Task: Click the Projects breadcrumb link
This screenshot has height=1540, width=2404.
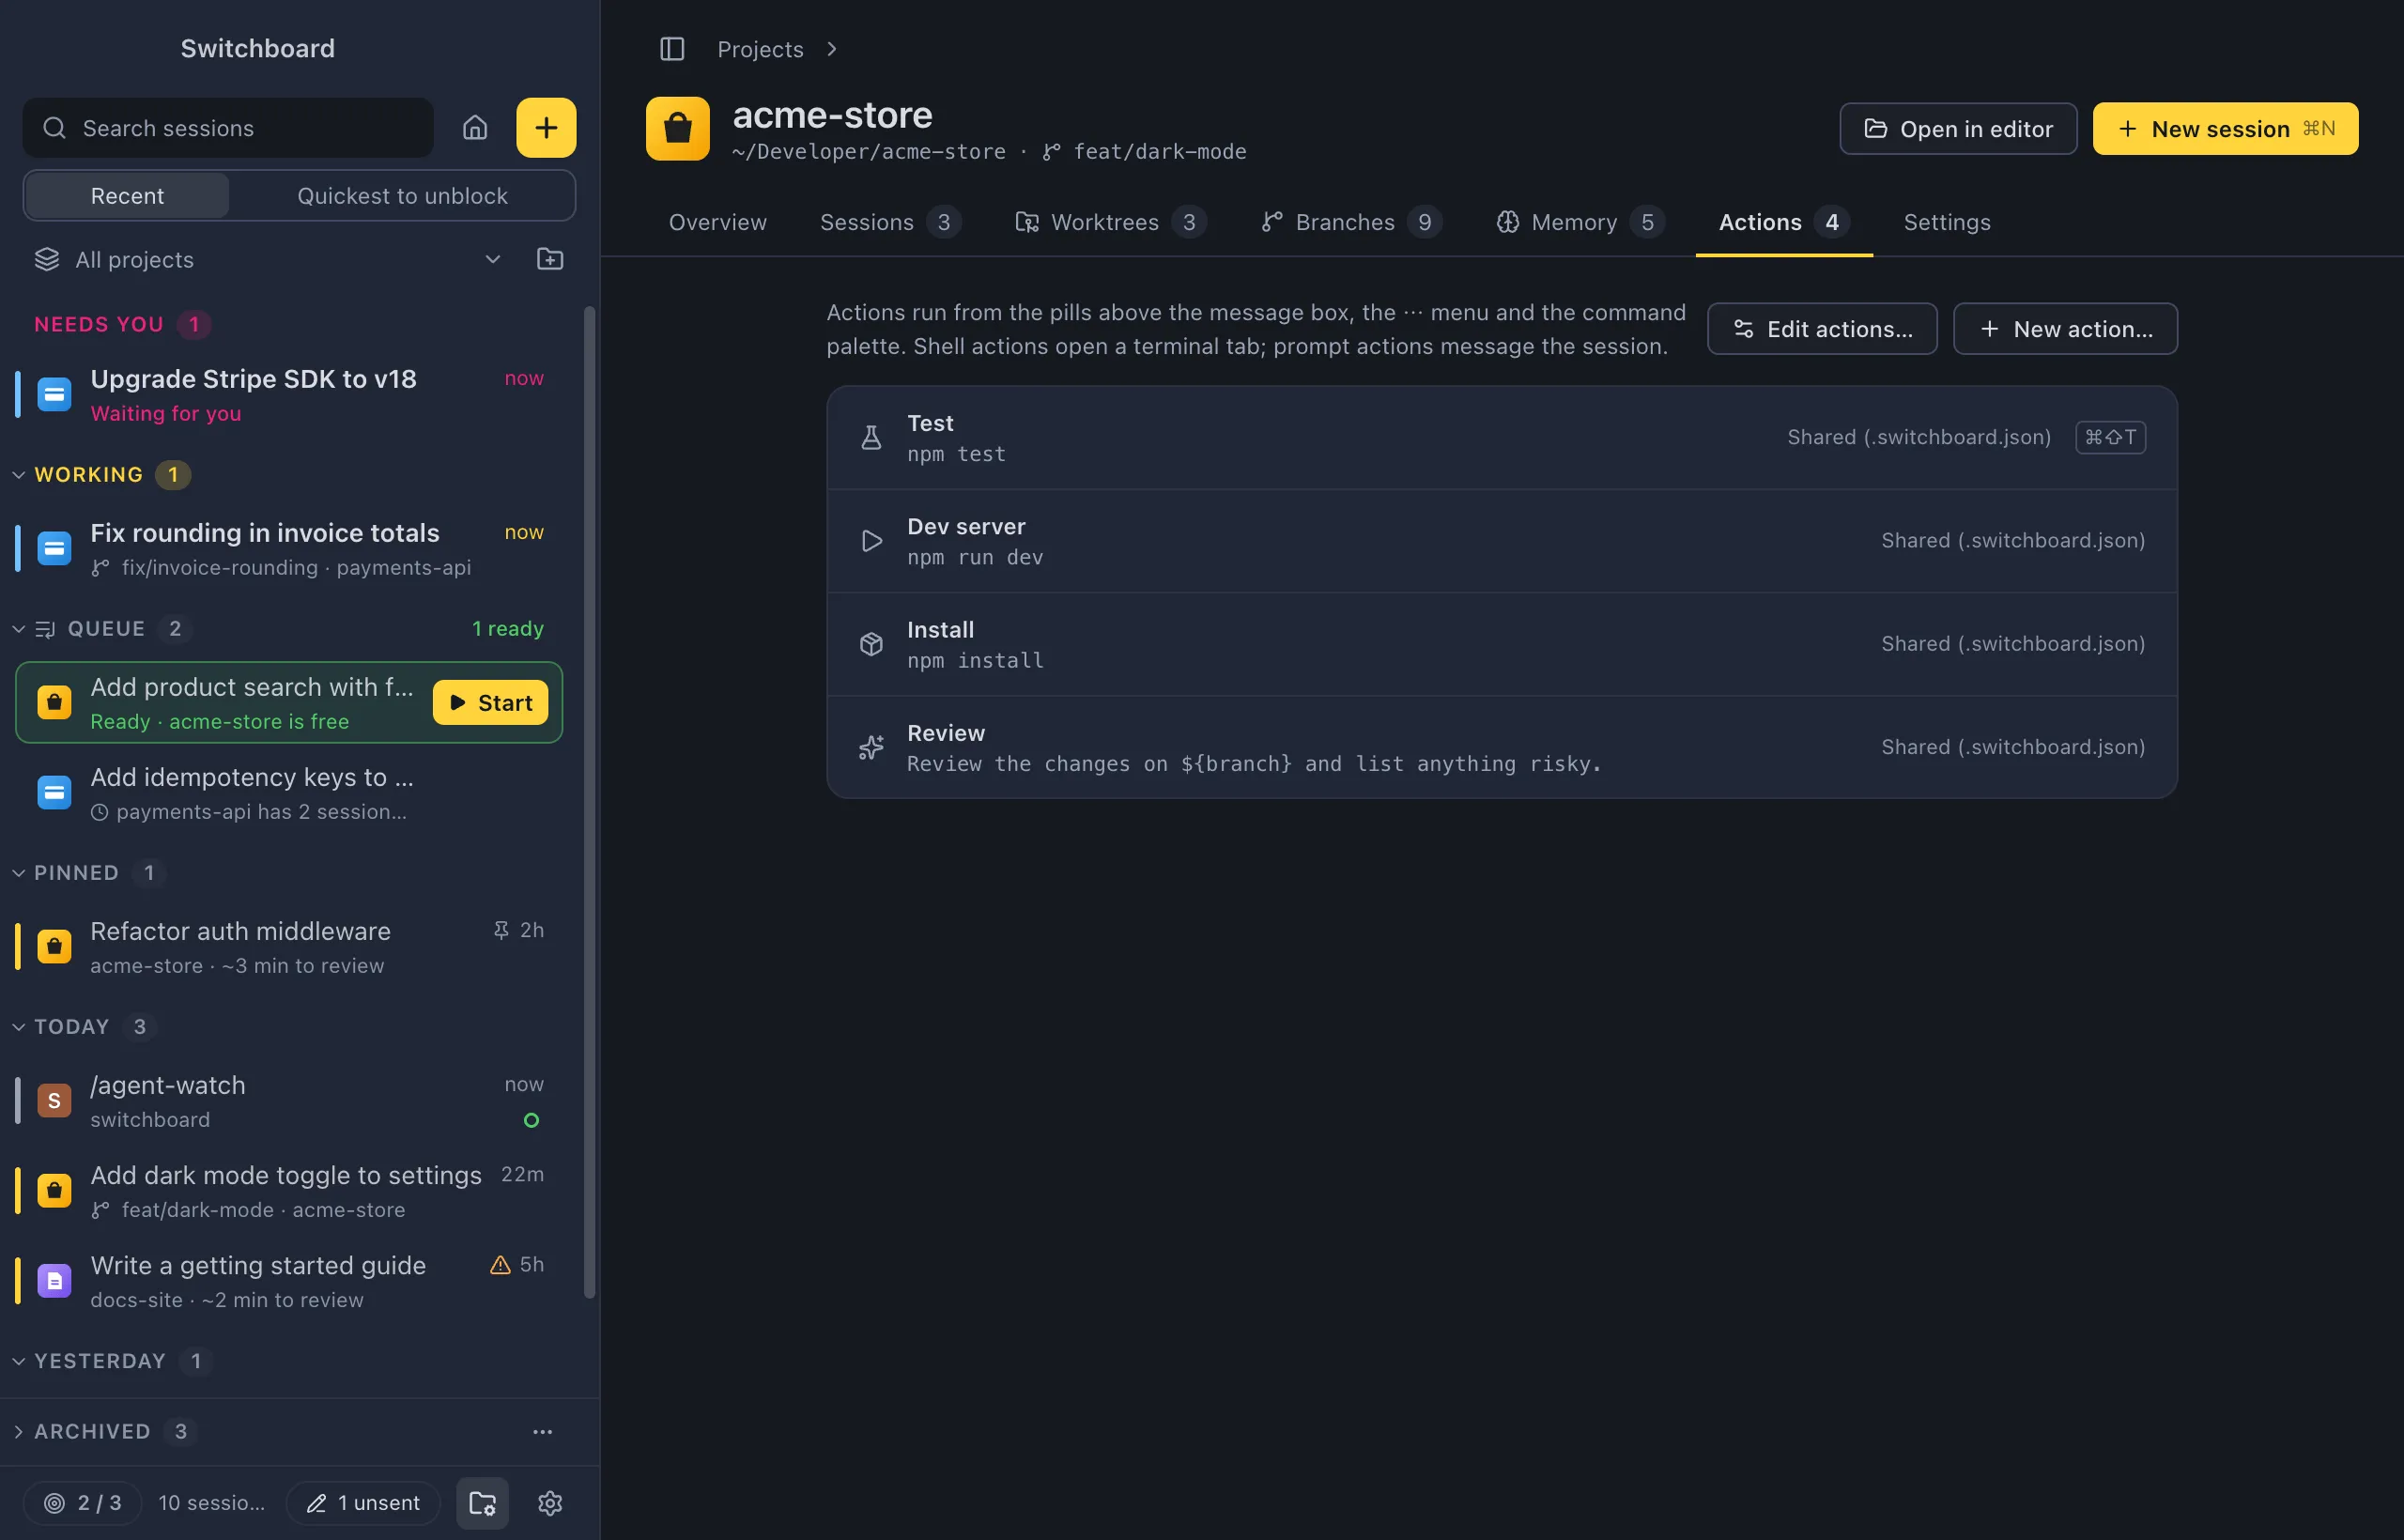Action: 760,49
